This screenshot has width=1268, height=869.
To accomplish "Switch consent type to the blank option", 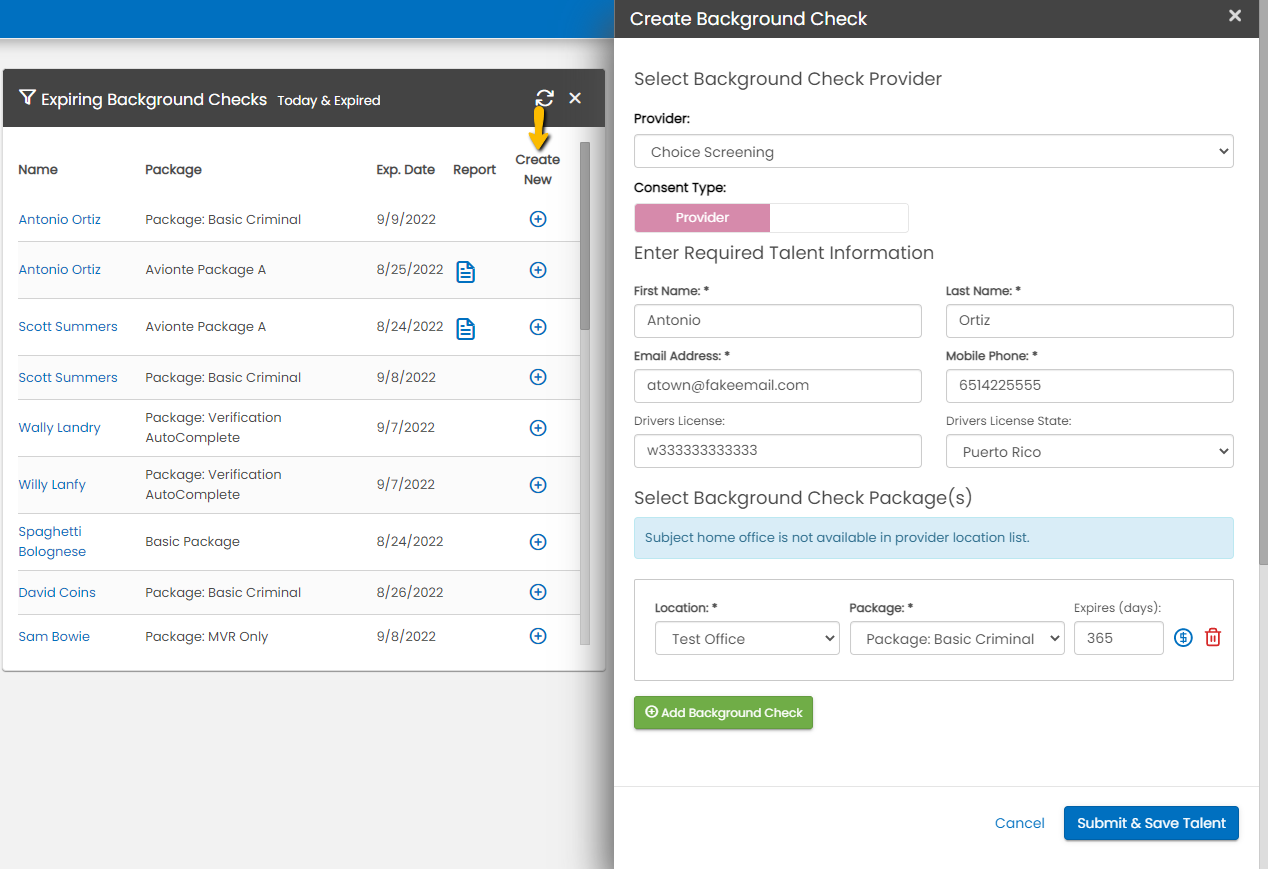I will [x=838, y=218].
